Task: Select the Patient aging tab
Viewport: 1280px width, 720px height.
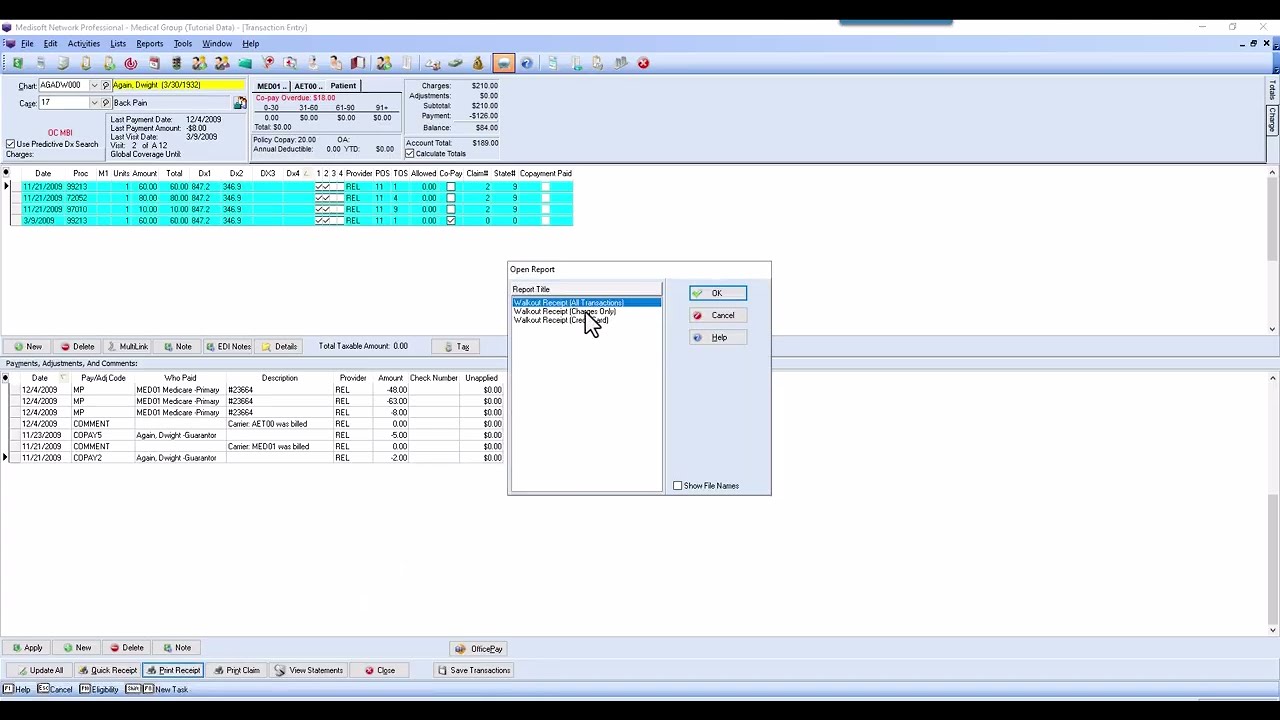Action: pyautogui.click(x=343, y=86)
